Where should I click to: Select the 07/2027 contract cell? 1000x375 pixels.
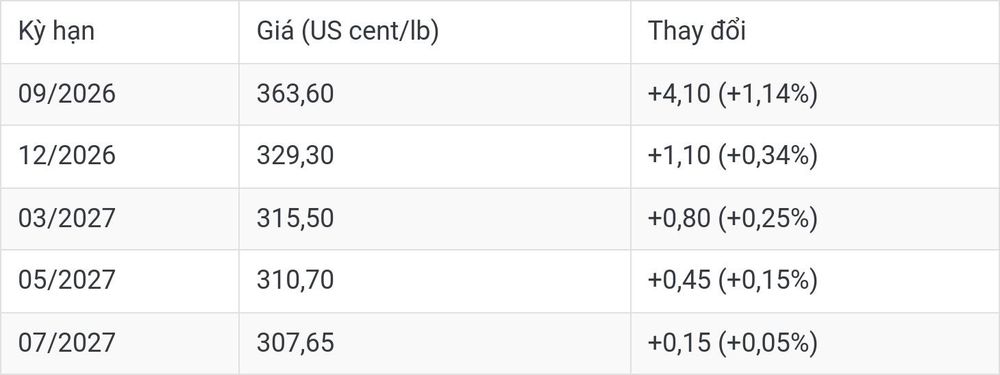click(x=67, y=343)
